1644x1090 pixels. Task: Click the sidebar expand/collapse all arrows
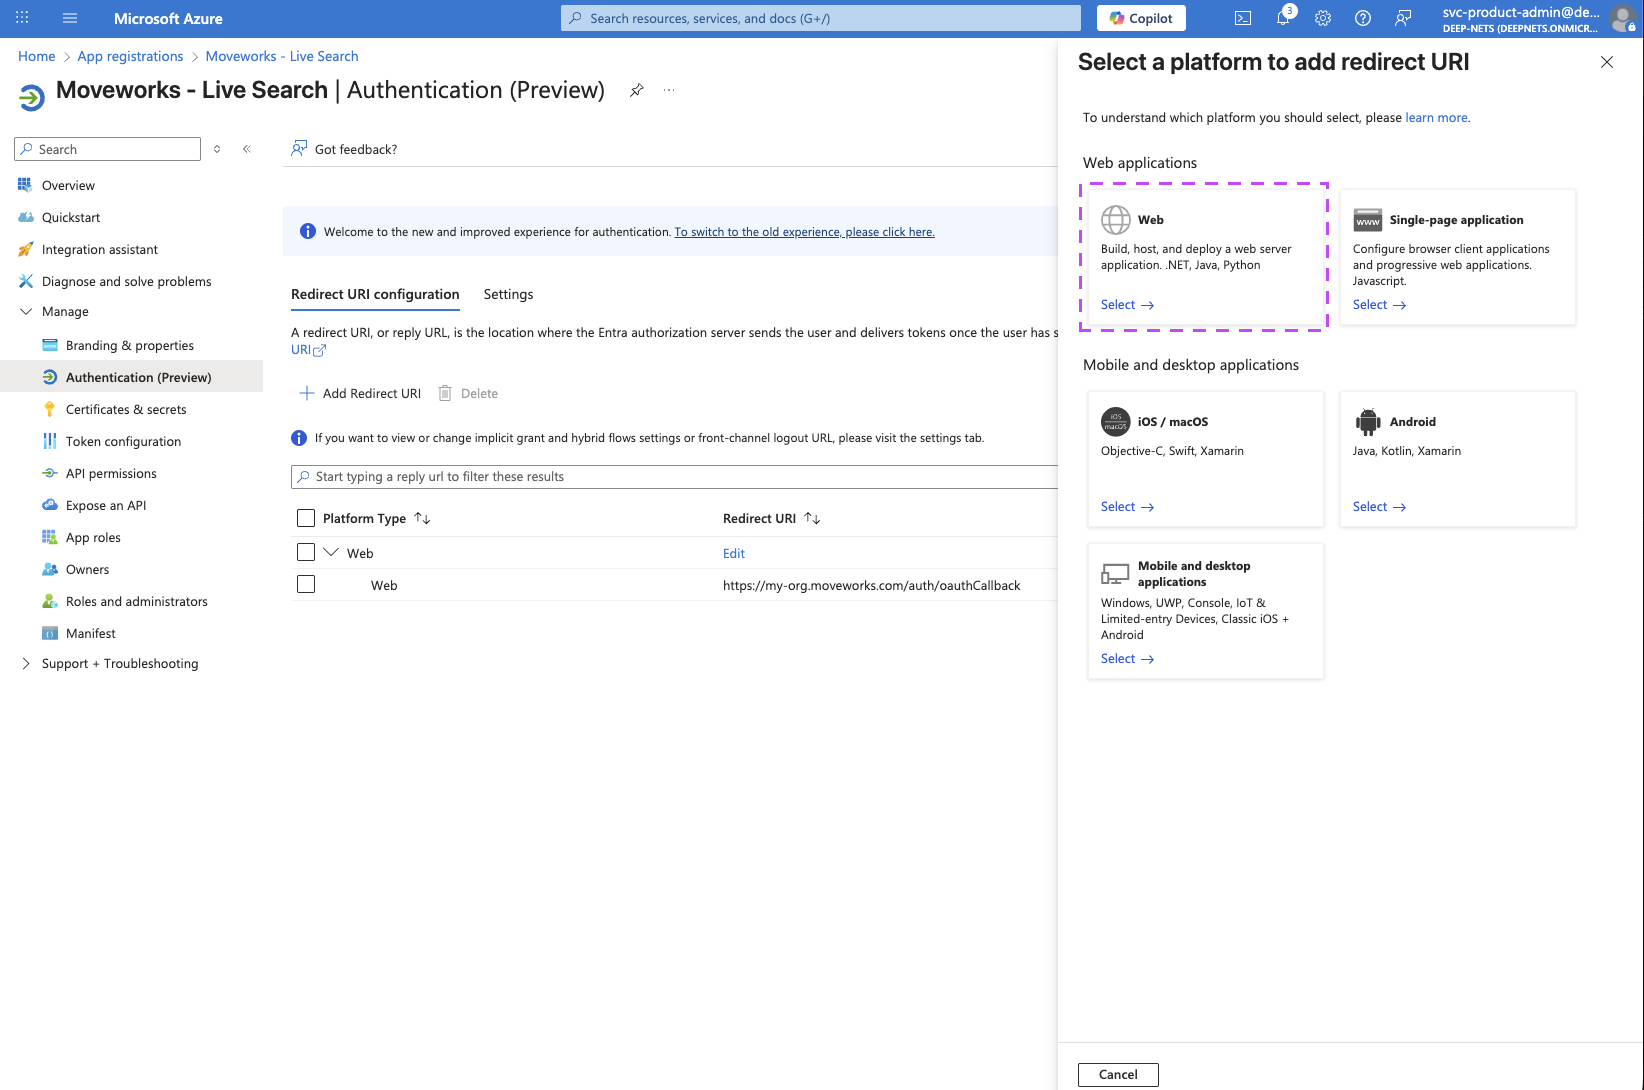[217, 149]
